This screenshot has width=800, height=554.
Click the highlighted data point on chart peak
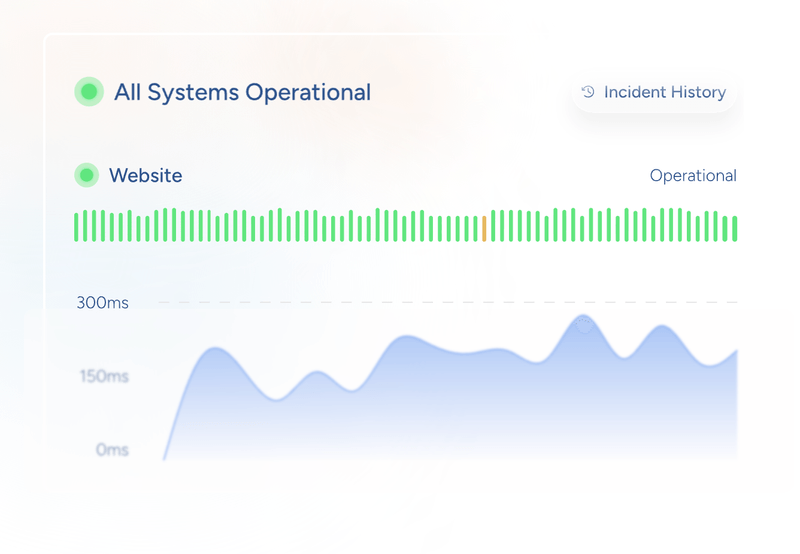584,324
